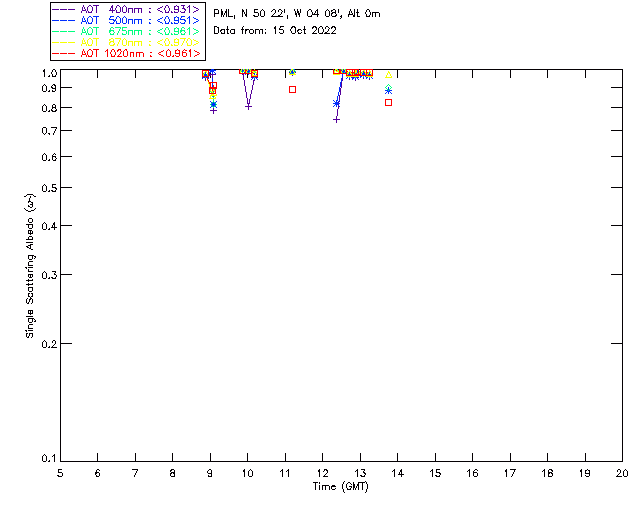Click the x-axis label 16
Image resolution: width=640 pixels, height=512 pixels.
point(472,473)
